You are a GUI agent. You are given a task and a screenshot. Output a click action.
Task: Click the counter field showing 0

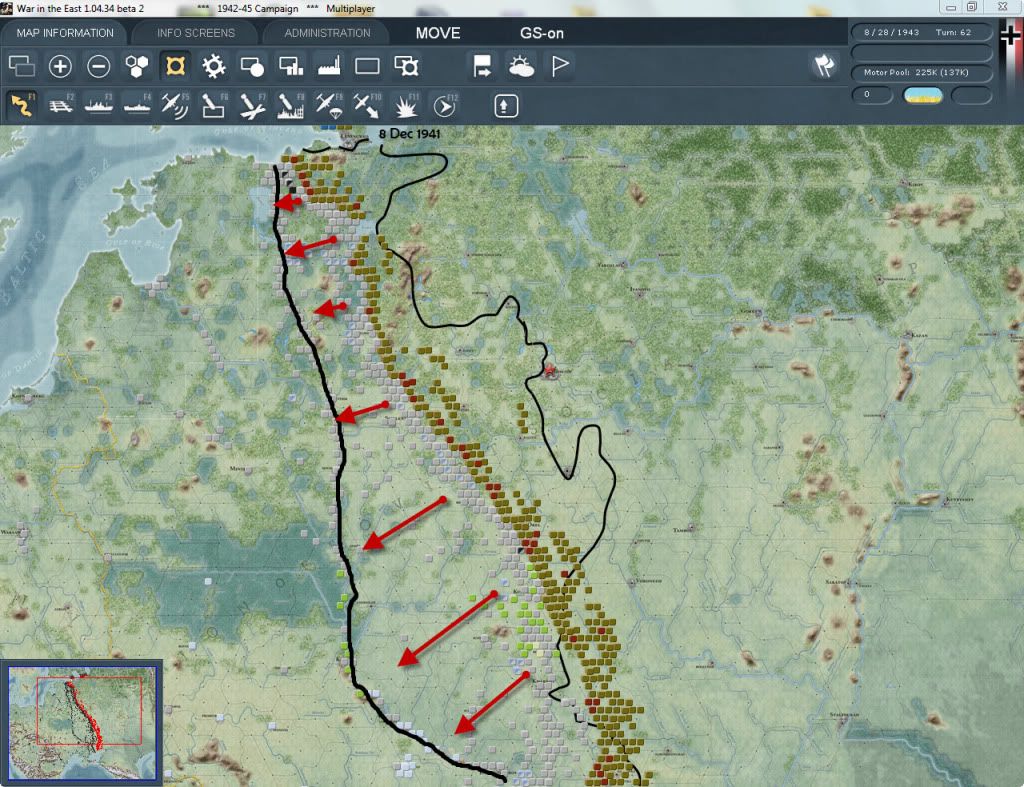point(872,95)
